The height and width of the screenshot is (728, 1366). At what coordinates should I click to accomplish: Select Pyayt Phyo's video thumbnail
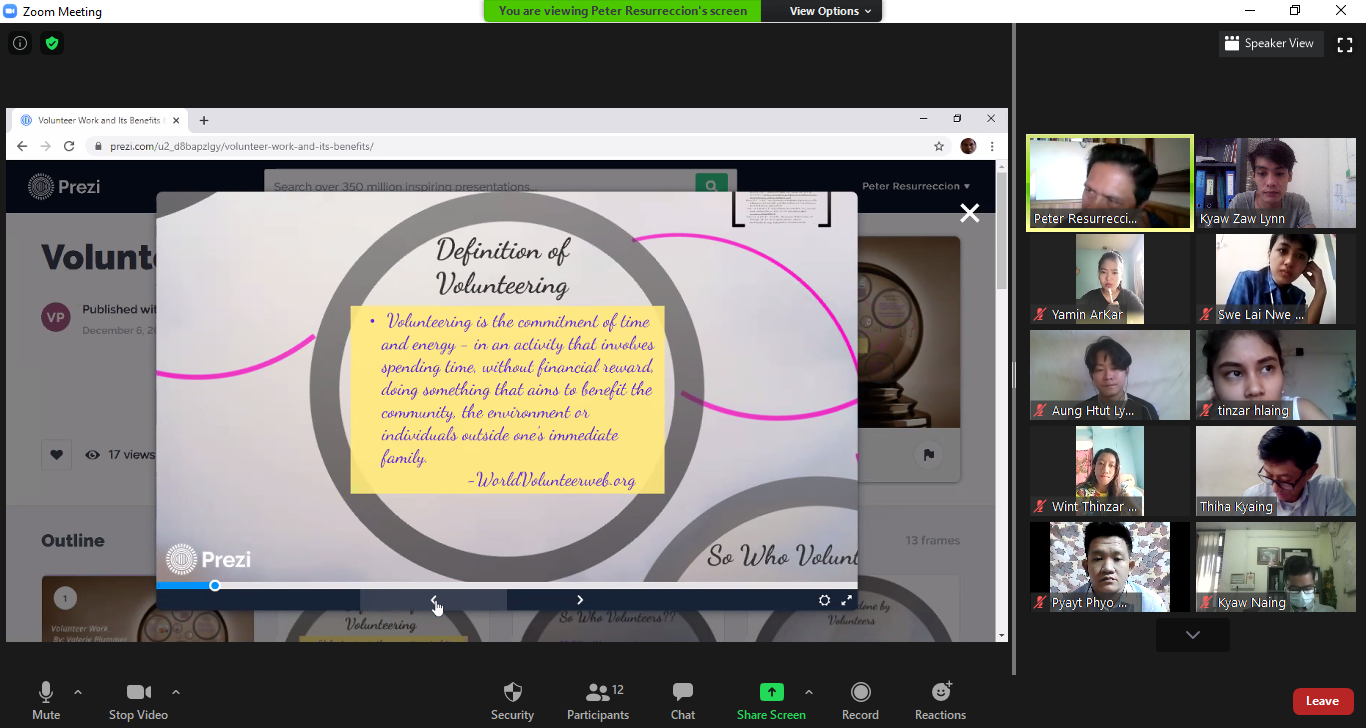click(1110, 567)
